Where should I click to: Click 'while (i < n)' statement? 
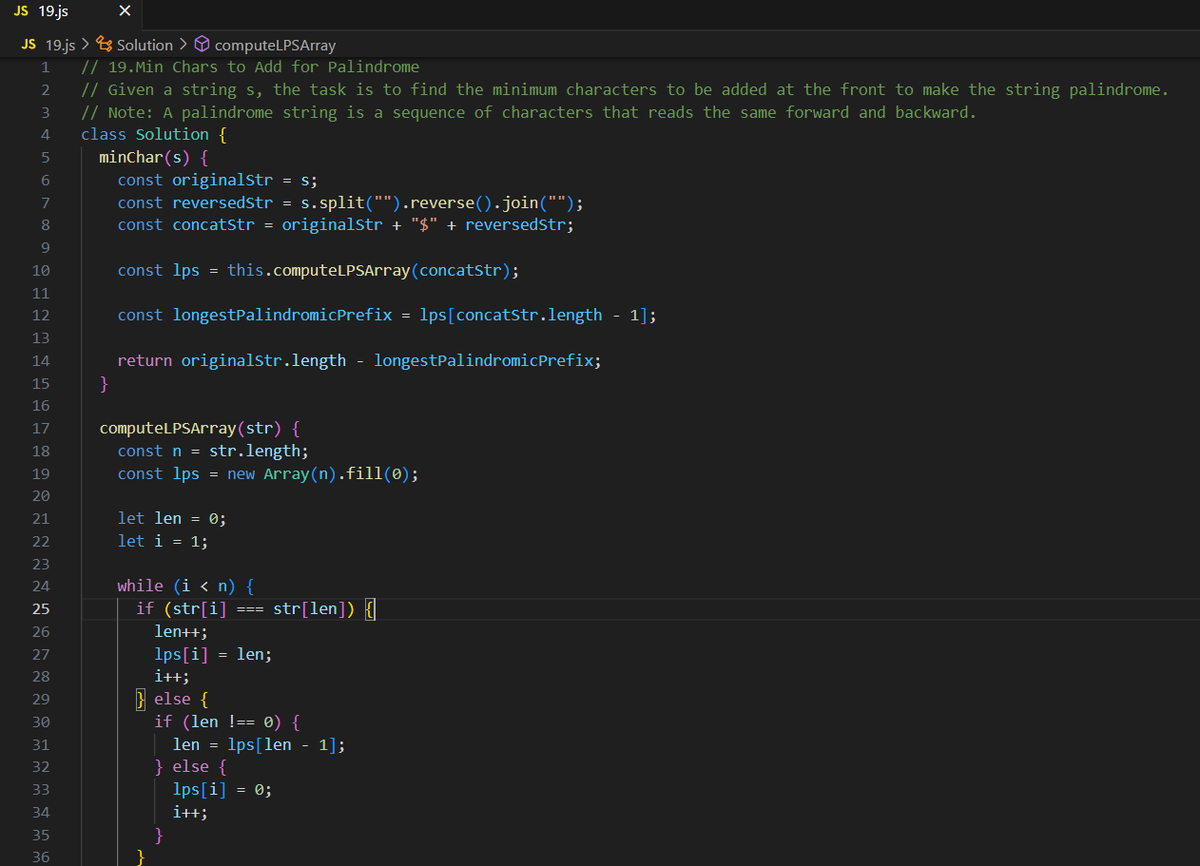(176, 586)
